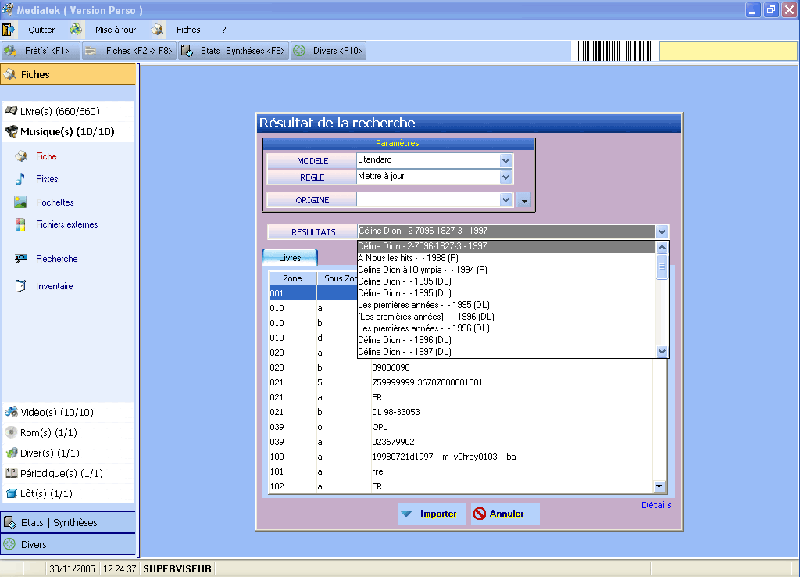The image size is (800, 577).
Task: Click the Mise à jour icon
Action: click(76, 30)
